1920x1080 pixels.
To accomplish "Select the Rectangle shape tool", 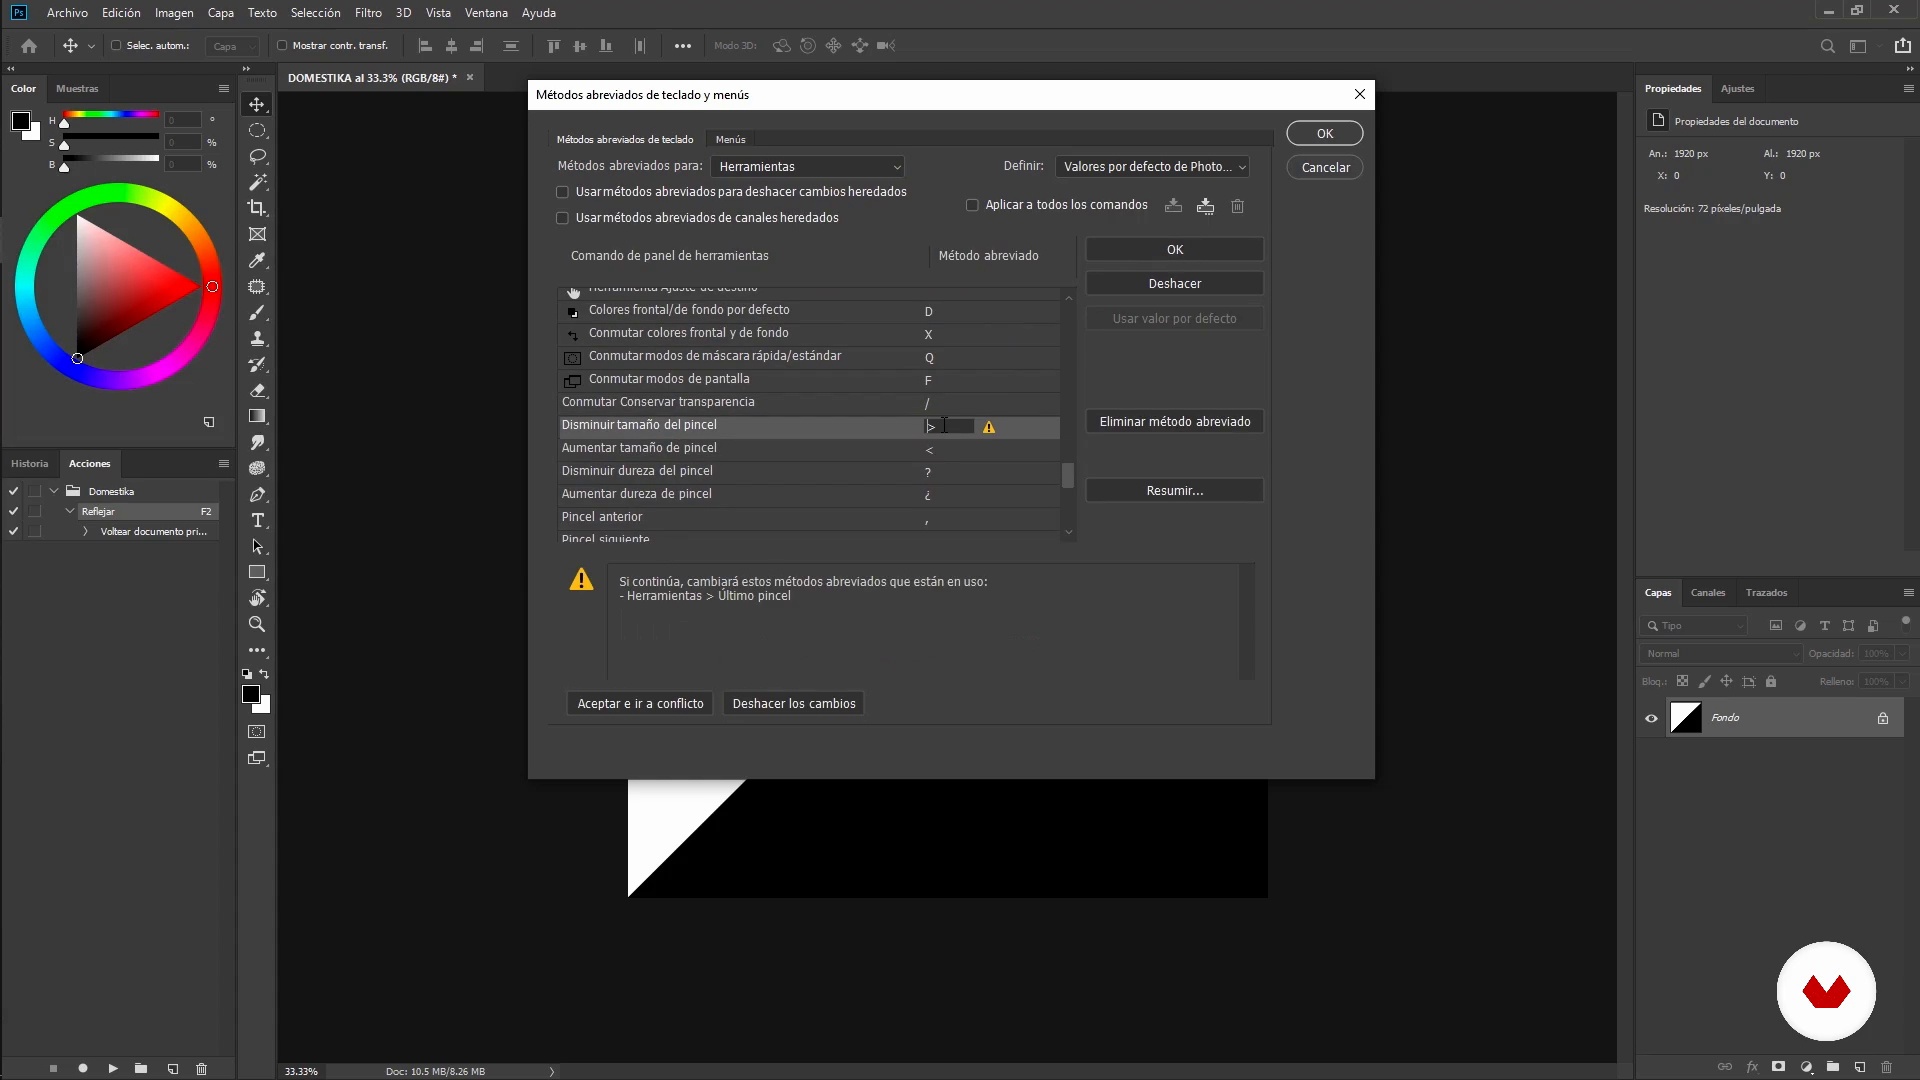I will (x=257, y=572).
